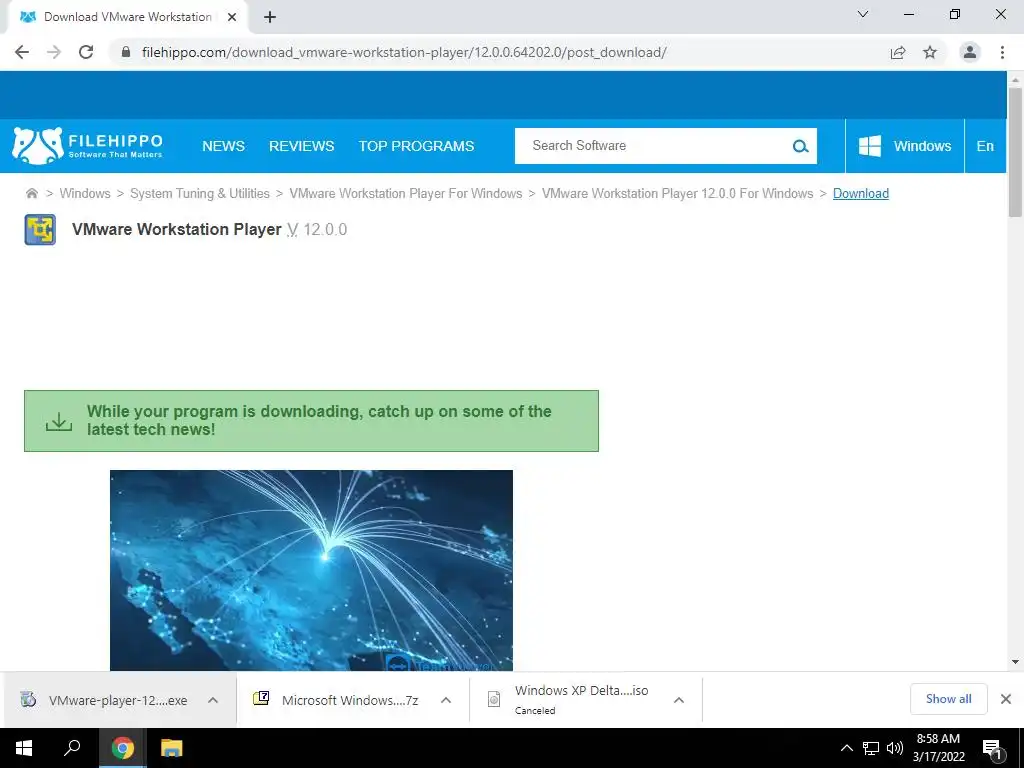Click the page vertical scrollbar thumb
This screenshot has height=768, width=1024.
click(1015, 152)
